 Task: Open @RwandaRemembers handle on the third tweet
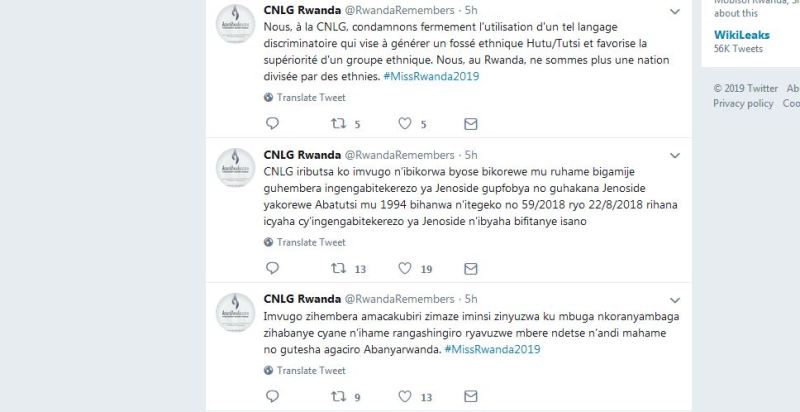tap(399, 299)
